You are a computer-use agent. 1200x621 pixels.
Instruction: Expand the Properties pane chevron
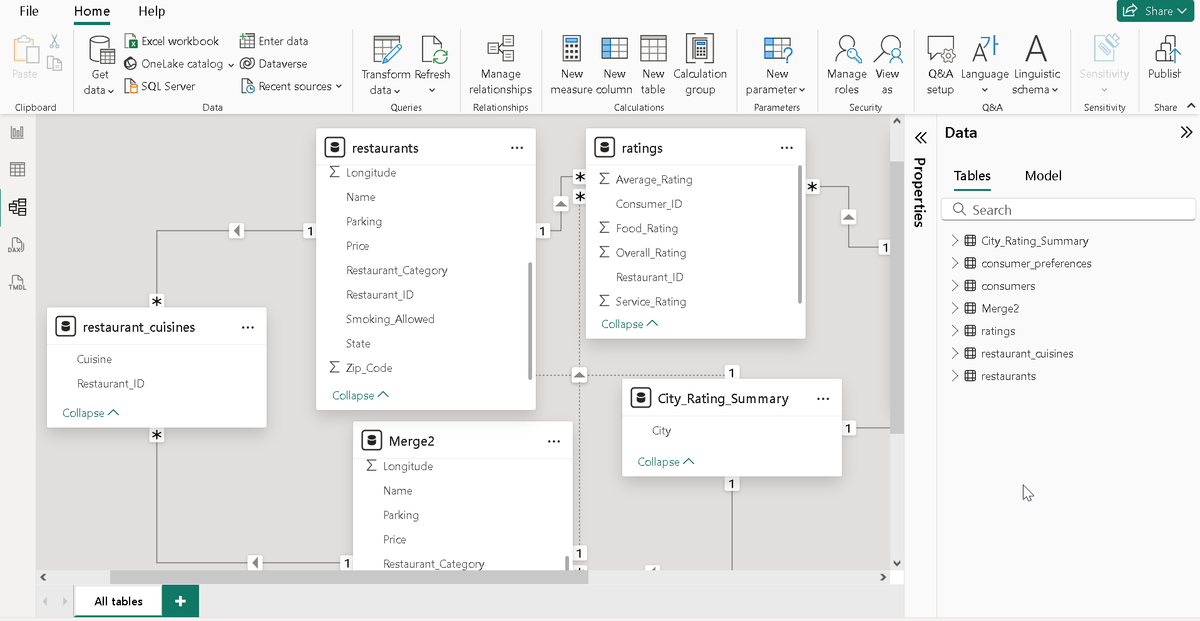click(x=921, y=137)
